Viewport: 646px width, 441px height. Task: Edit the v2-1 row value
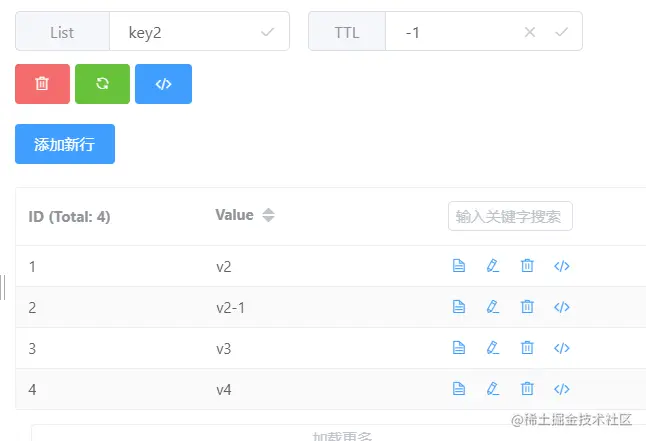(x=492, y=307)
